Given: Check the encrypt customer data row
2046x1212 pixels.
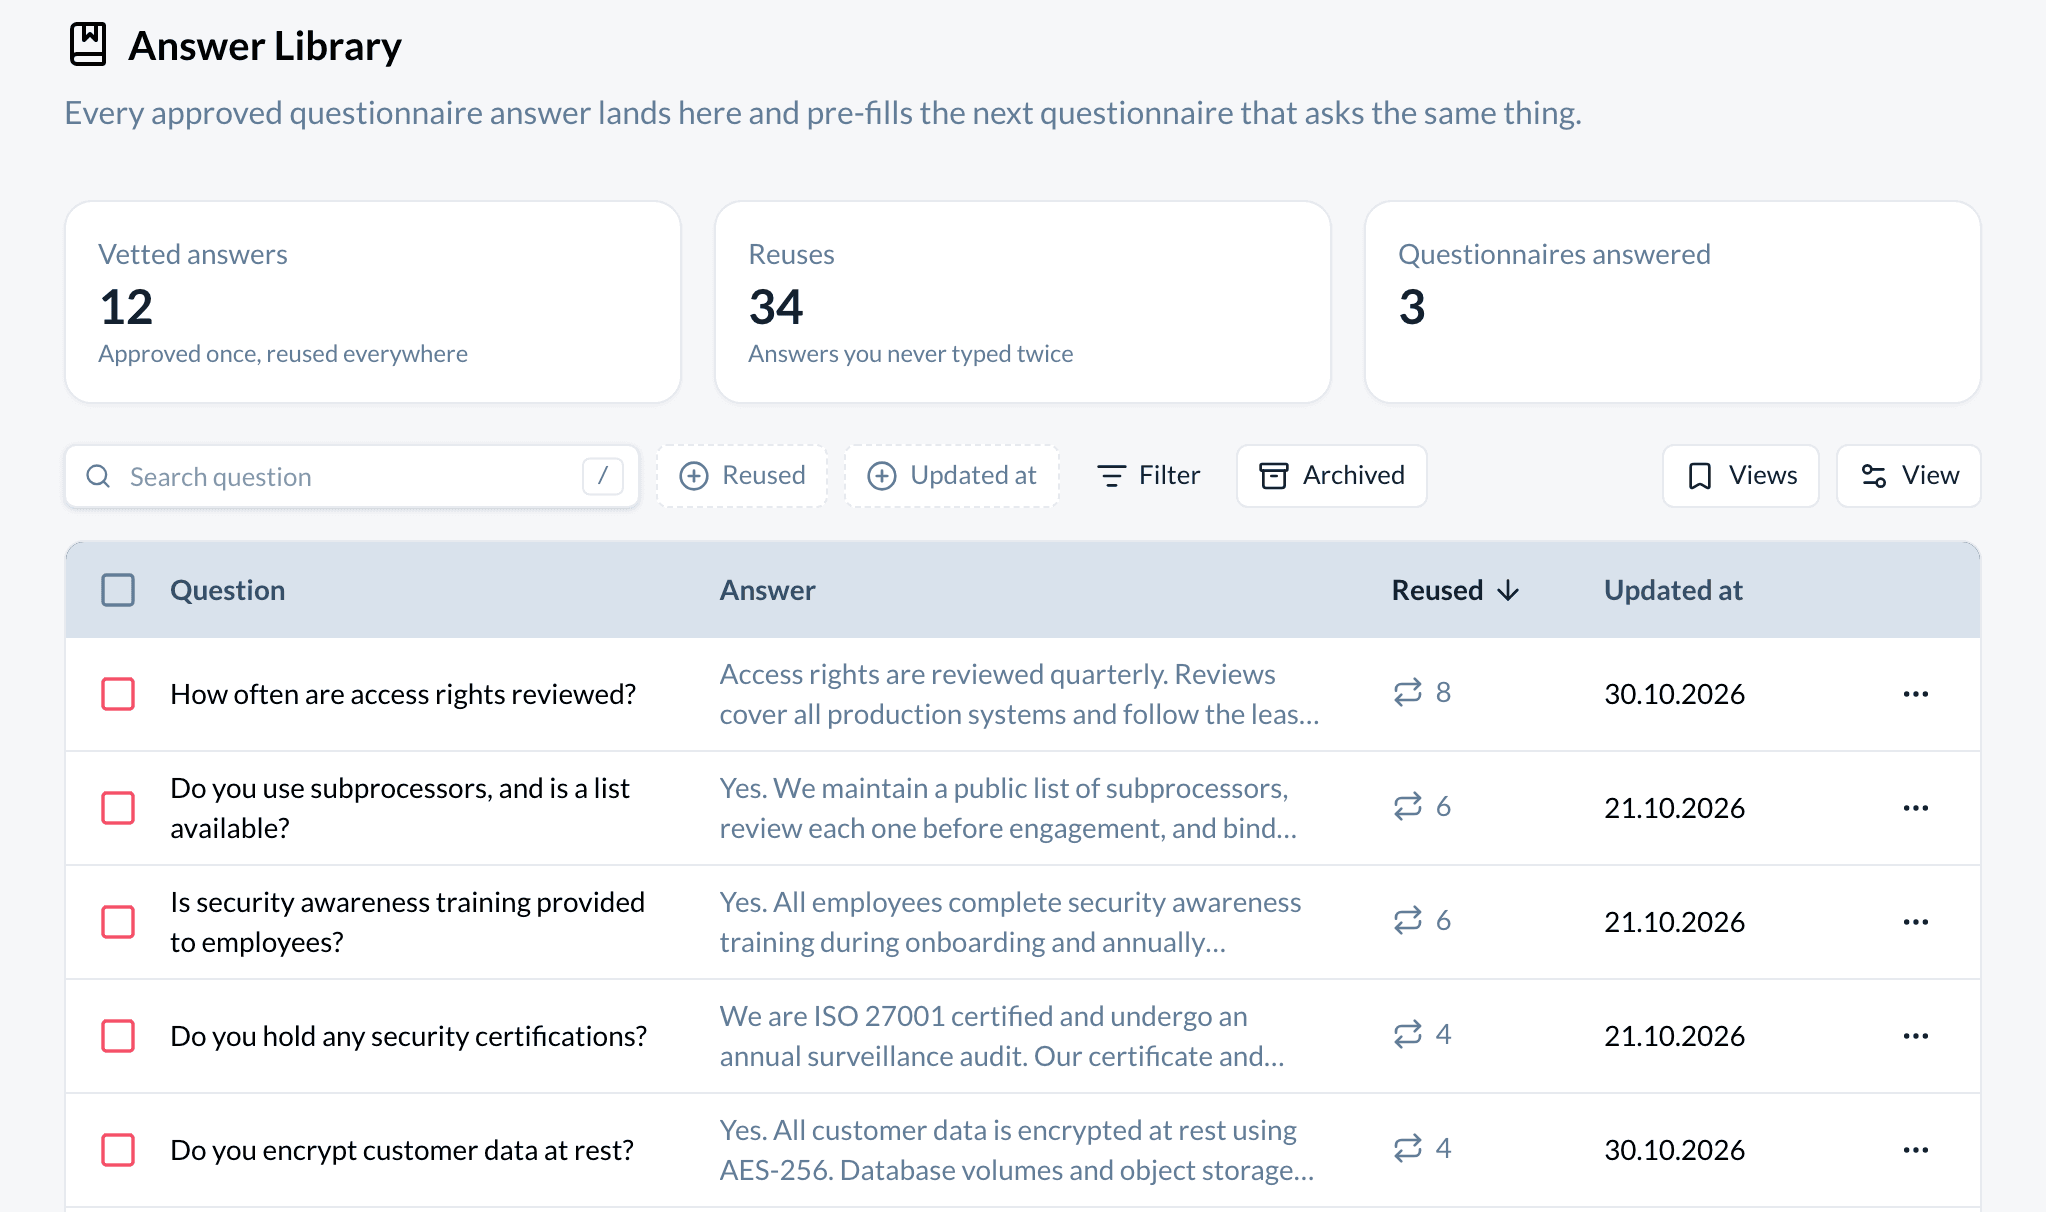Looking at the screenshot, I should tap(118, 1150).
